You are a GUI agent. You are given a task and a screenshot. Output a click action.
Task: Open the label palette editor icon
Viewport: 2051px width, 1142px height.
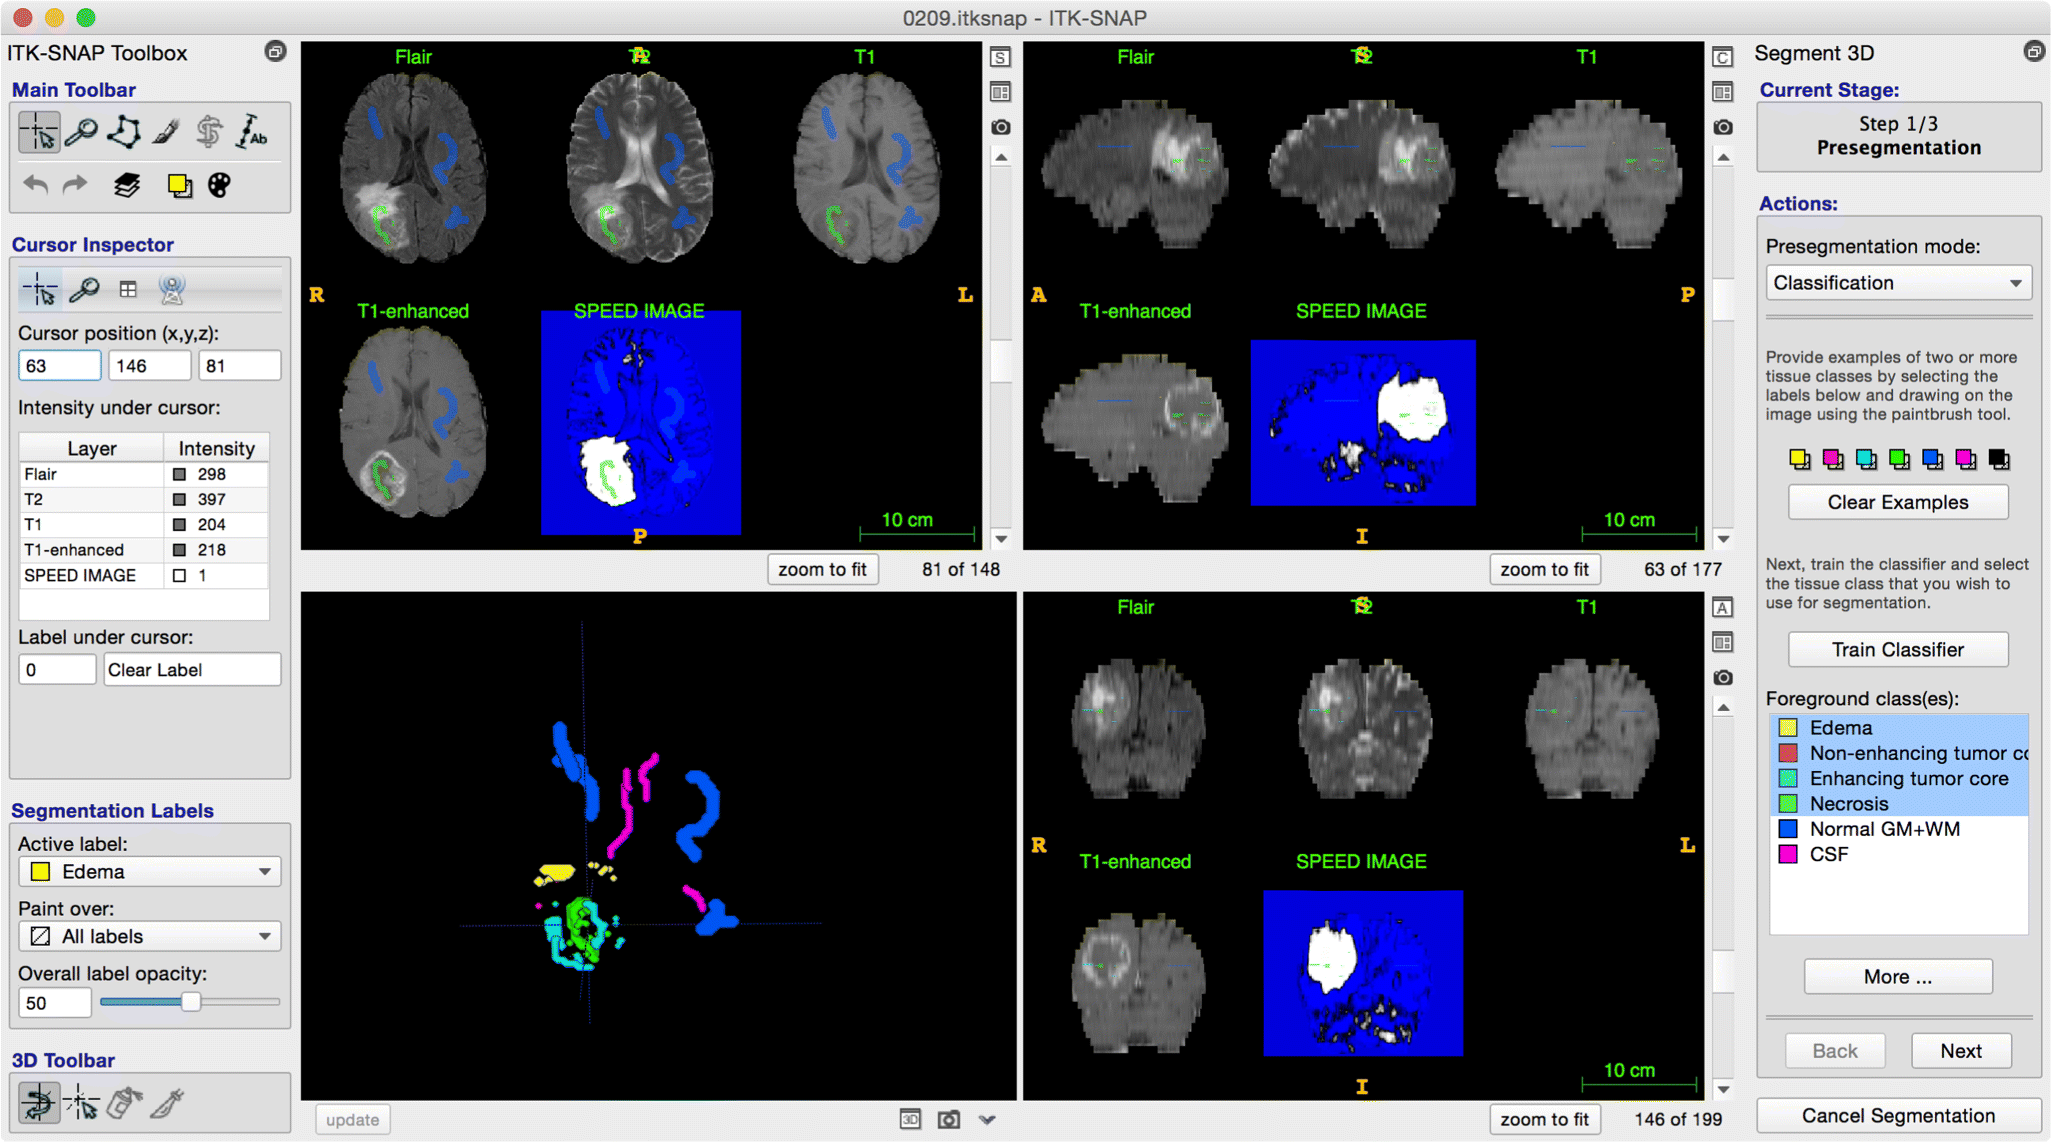point(218,184)
